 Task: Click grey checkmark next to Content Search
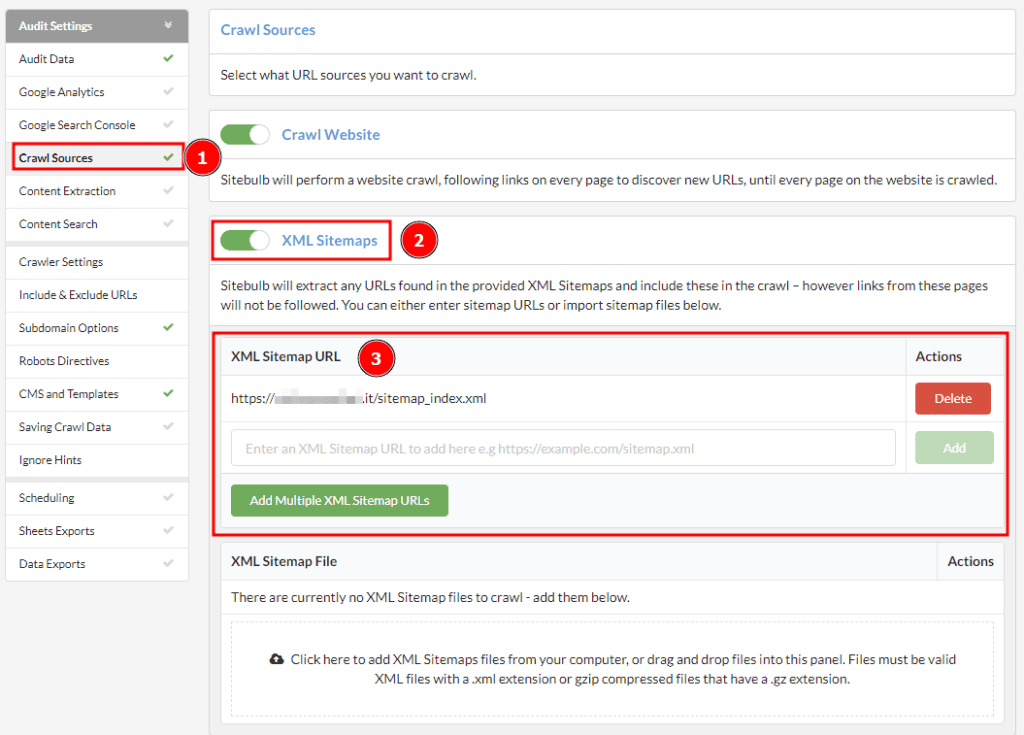168,223
